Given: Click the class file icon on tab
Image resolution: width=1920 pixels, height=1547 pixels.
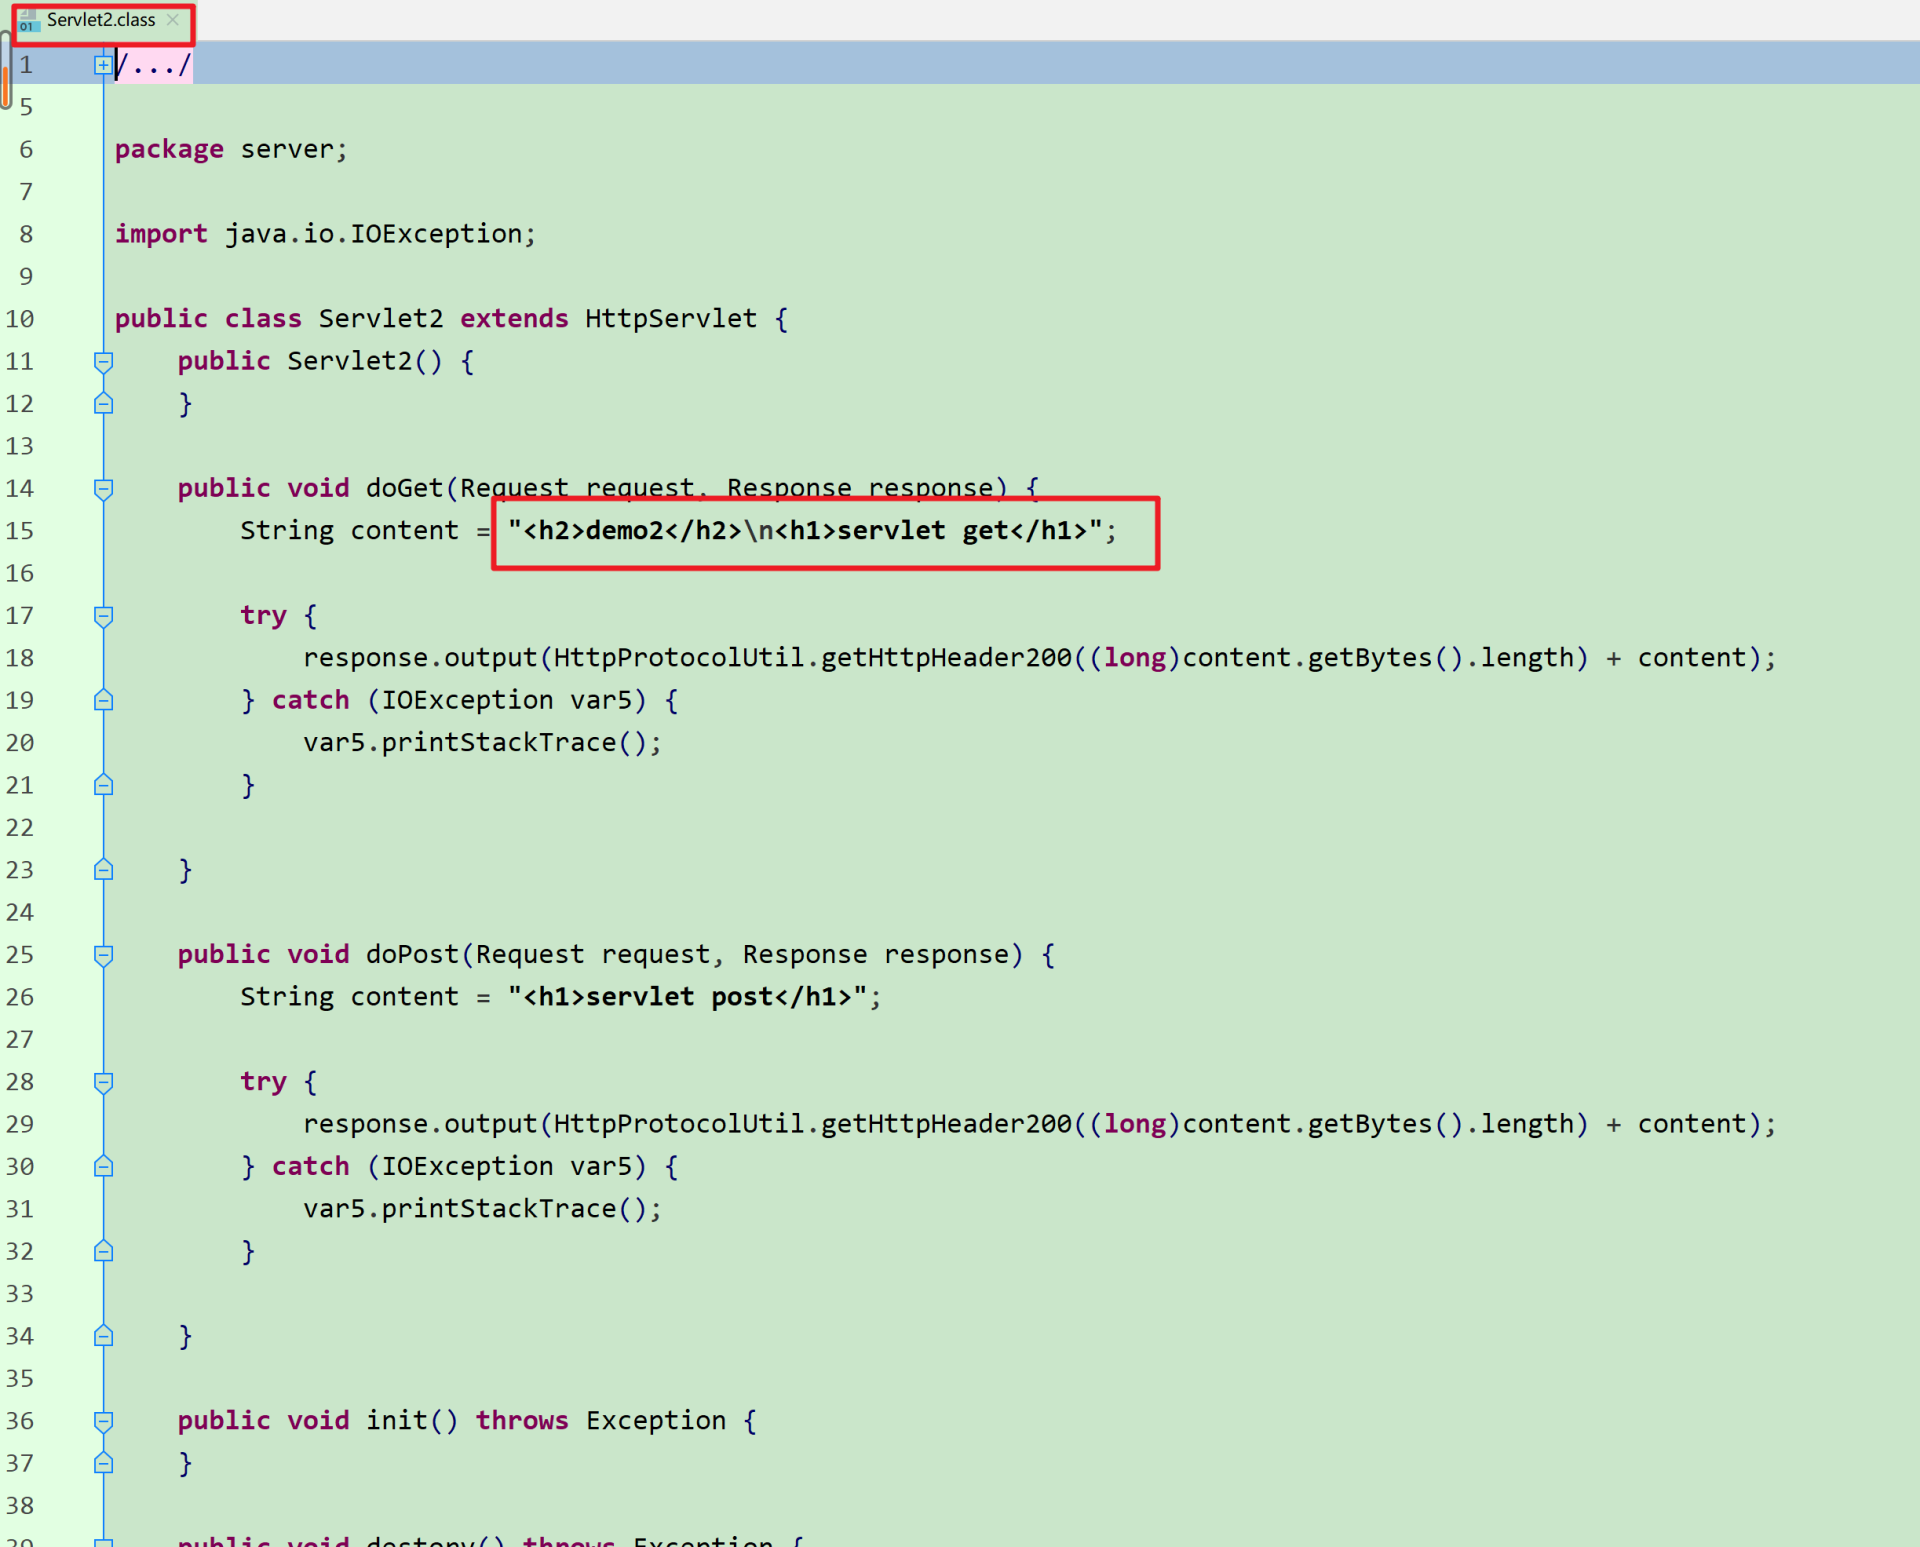Looking at the screenshot, I should pyautogui.click(x=28, y=21).
